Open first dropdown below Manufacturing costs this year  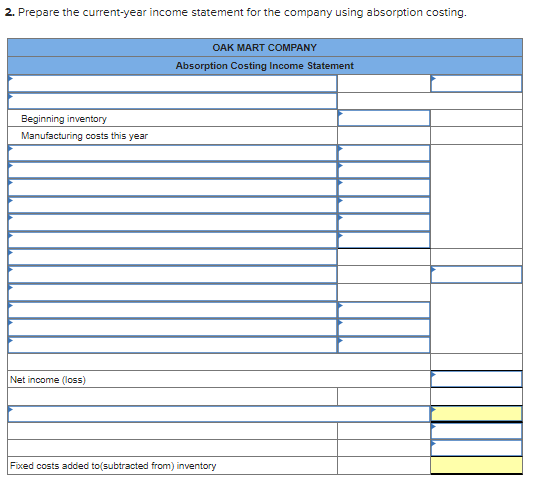coord(172,153)
